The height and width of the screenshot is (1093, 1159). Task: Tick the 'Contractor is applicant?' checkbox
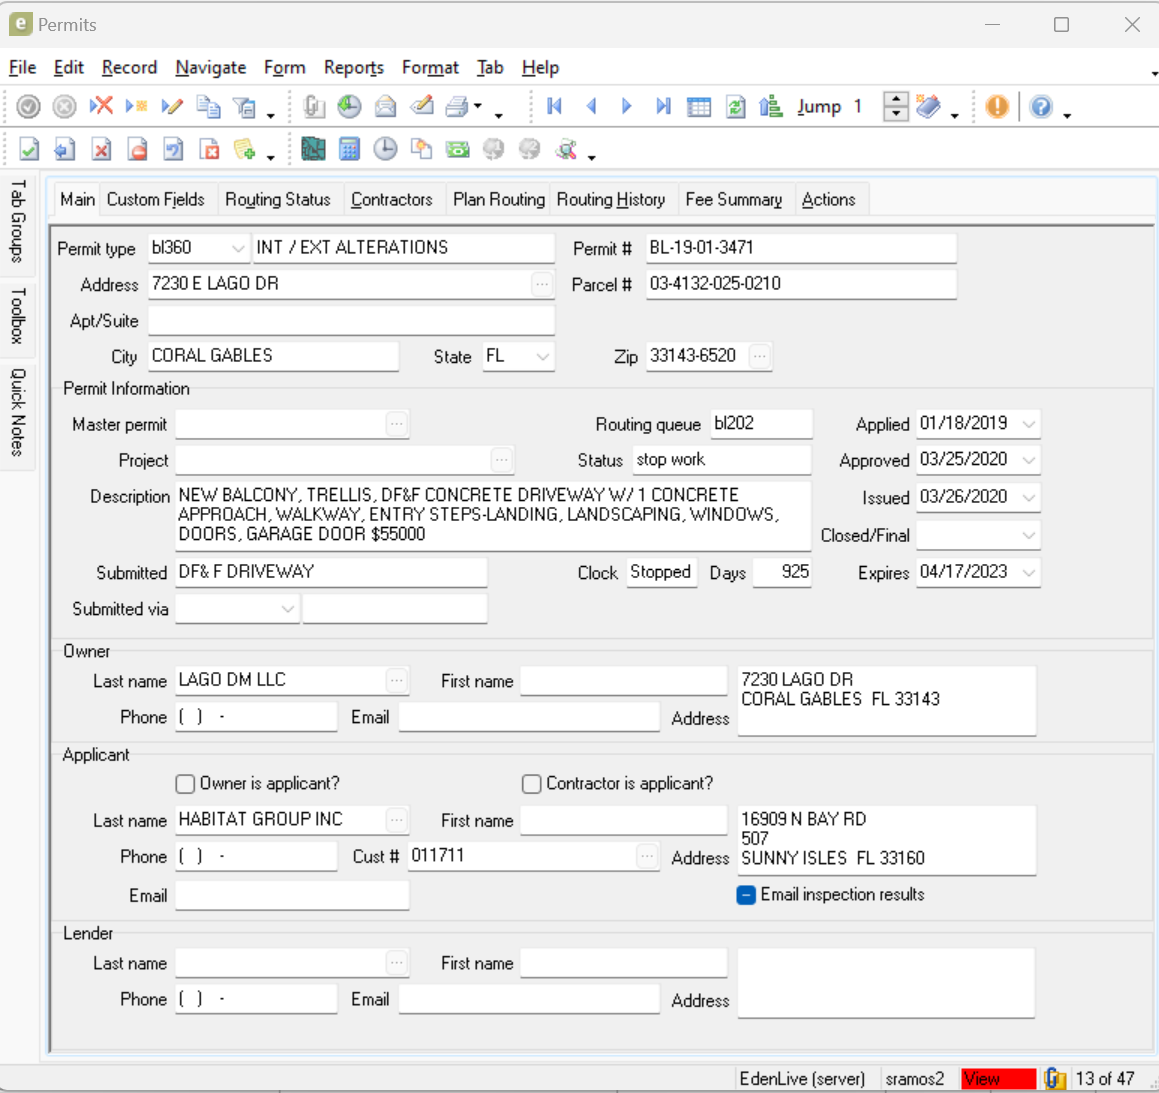pos(532,783)
